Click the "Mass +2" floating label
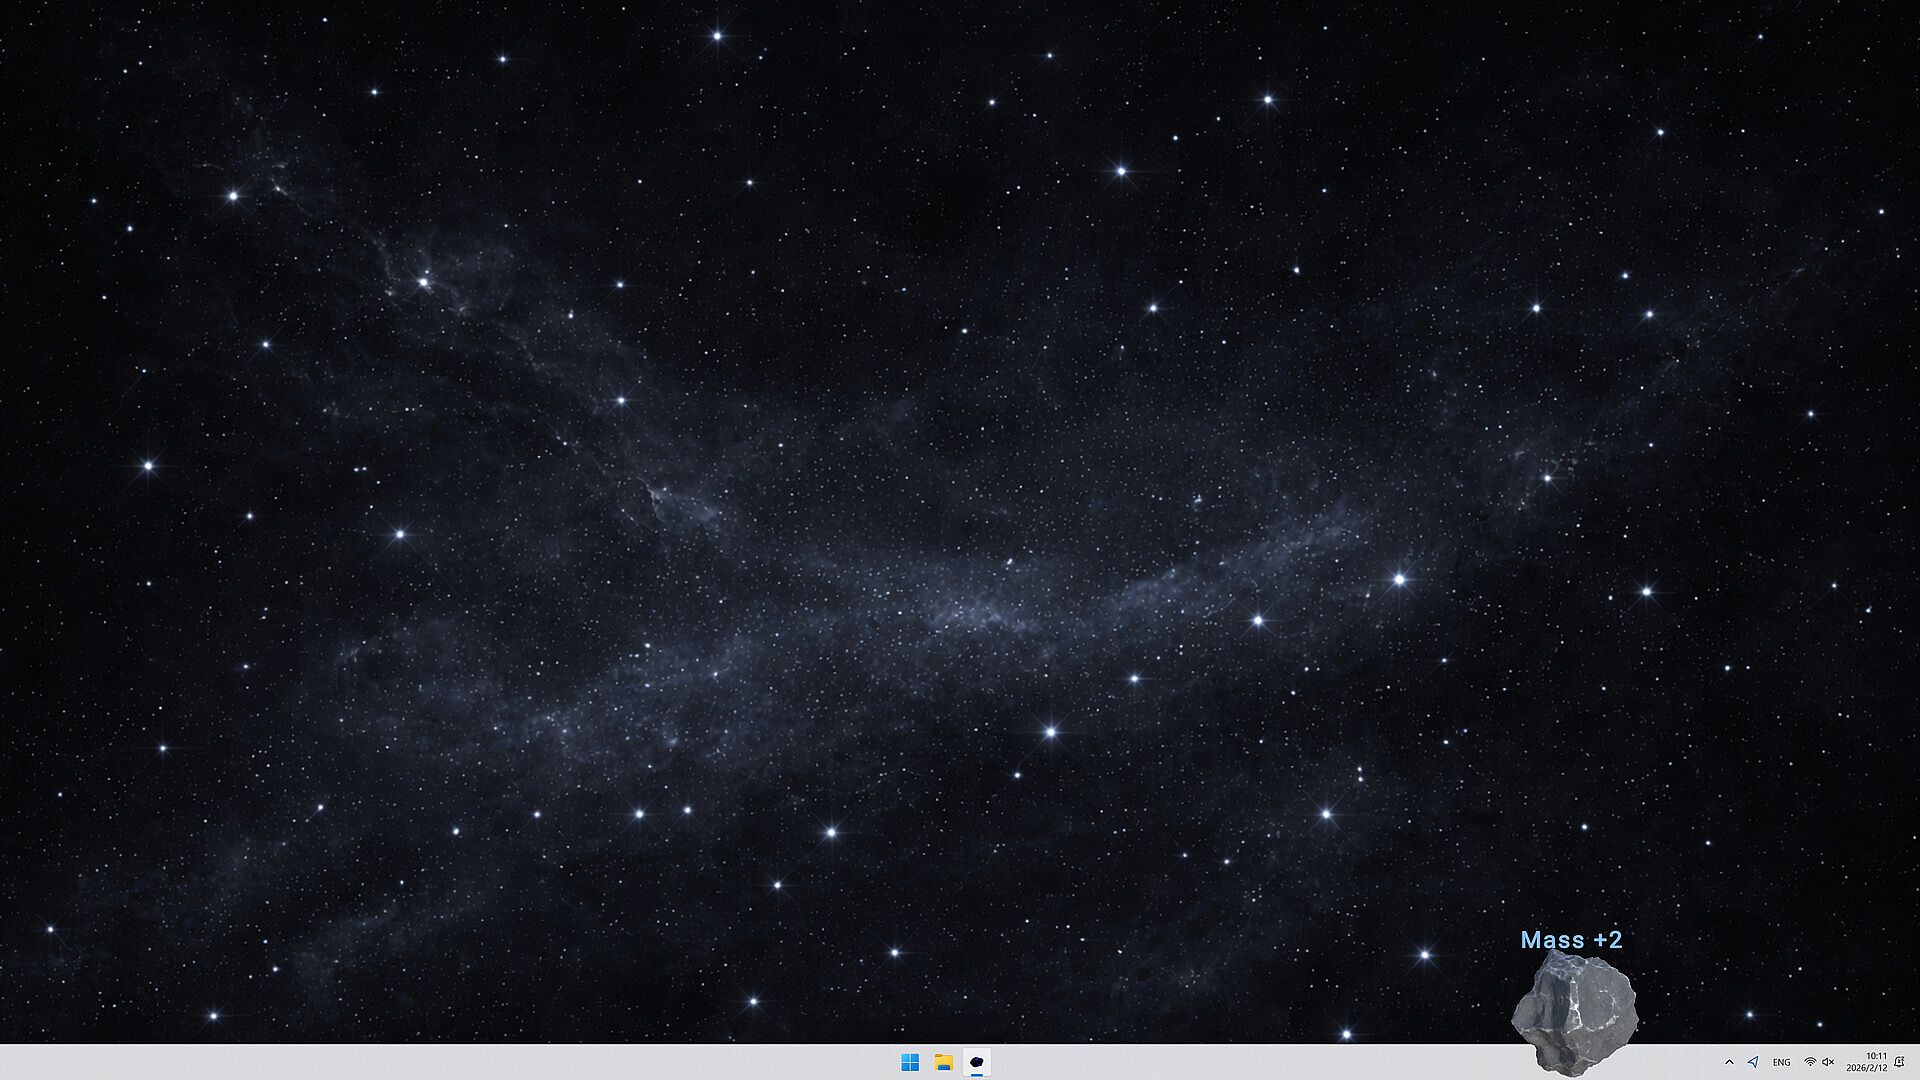 tap(1571, 940)
